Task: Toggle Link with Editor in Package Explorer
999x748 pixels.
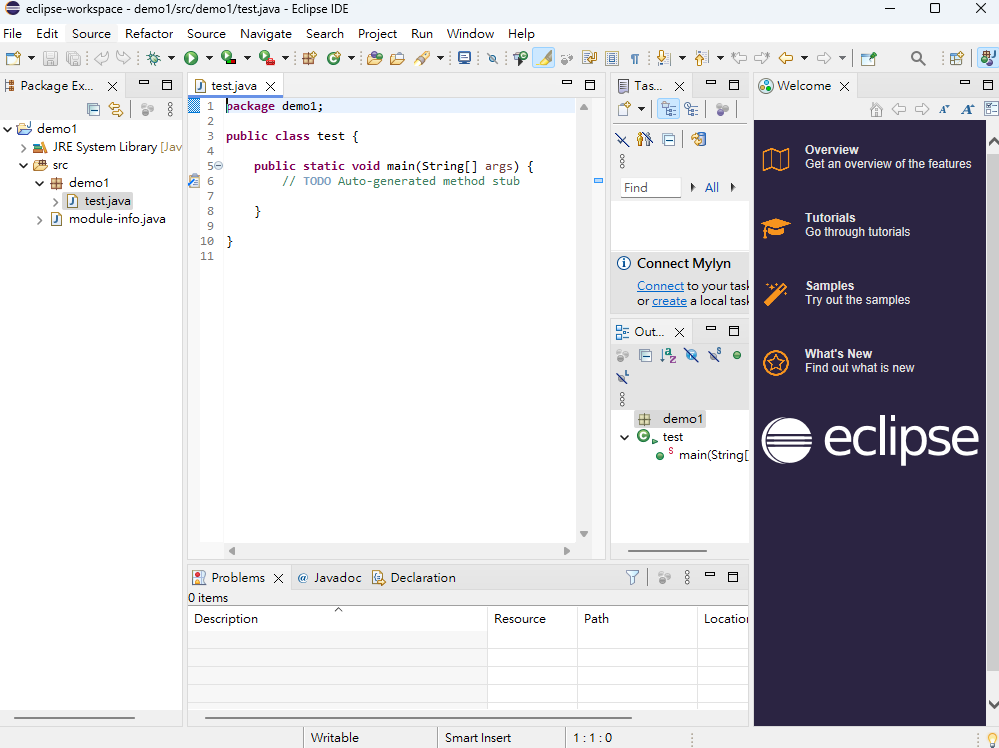Action: 116,110
